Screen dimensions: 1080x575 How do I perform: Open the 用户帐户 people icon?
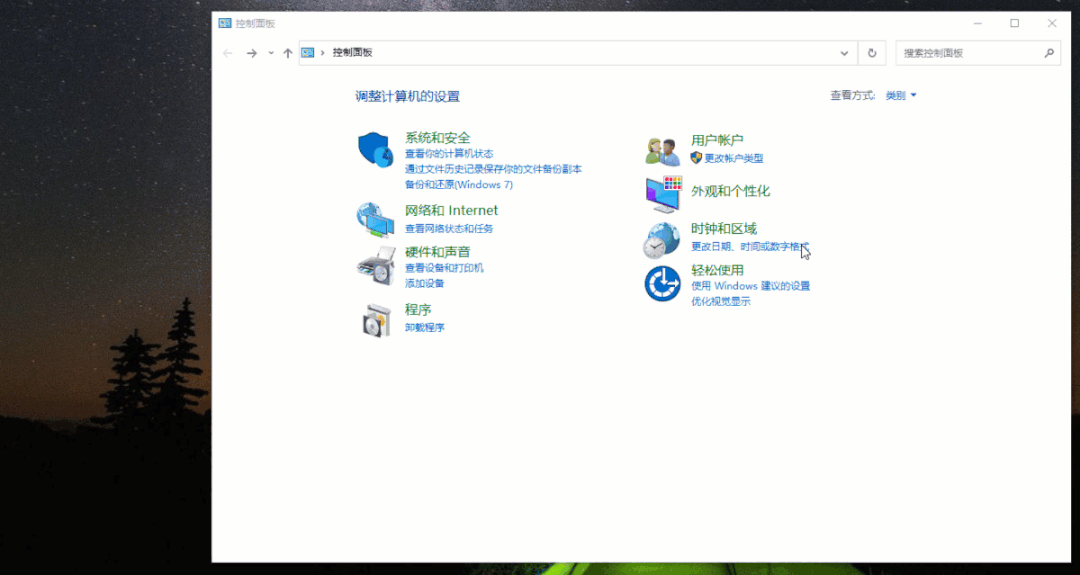[663, 151]
